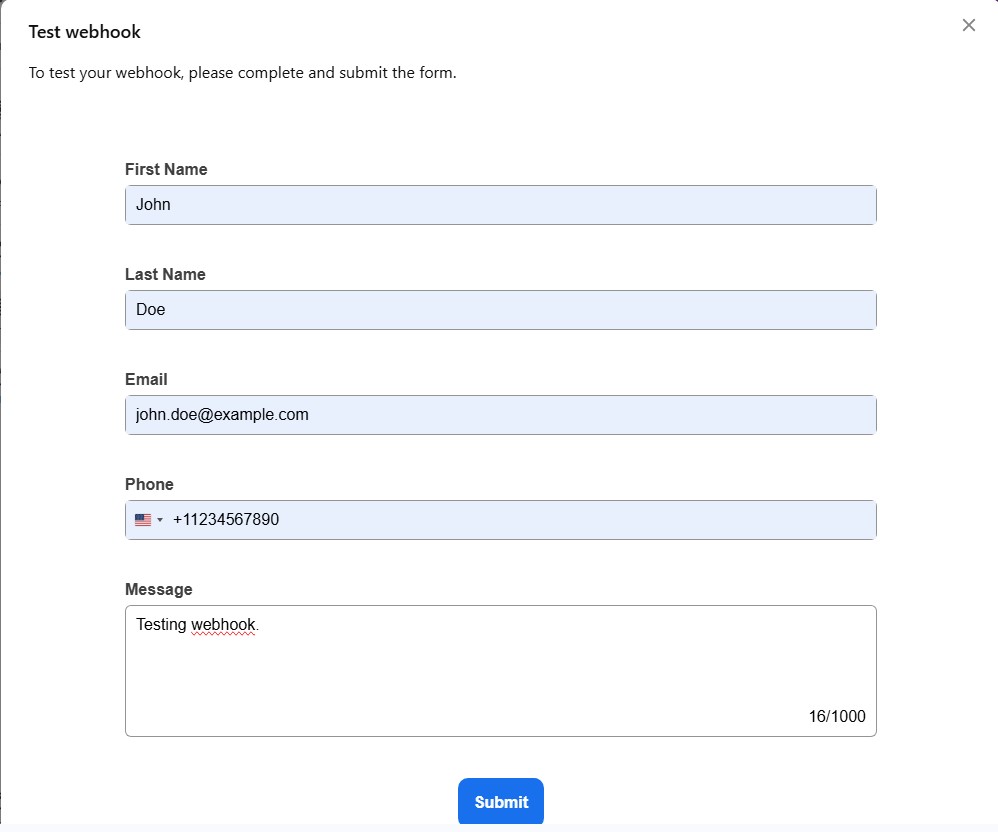The width and height of the screenshot is (998, 832).
Task: Click the form instruction text about completing the form
Action: [x=242, y=73]
